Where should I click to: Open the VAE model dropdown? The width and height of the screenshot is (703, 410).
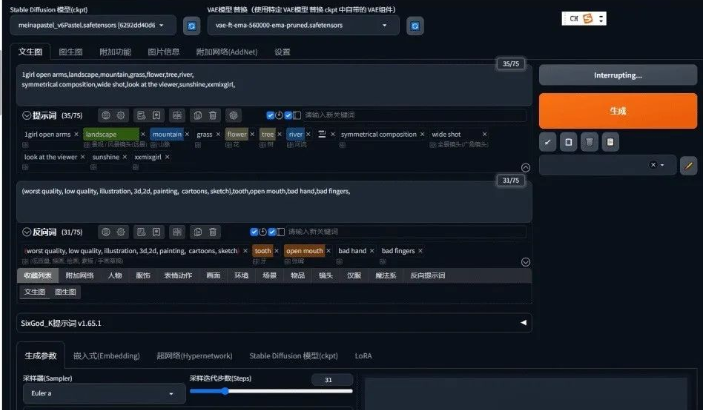[303, 26]
